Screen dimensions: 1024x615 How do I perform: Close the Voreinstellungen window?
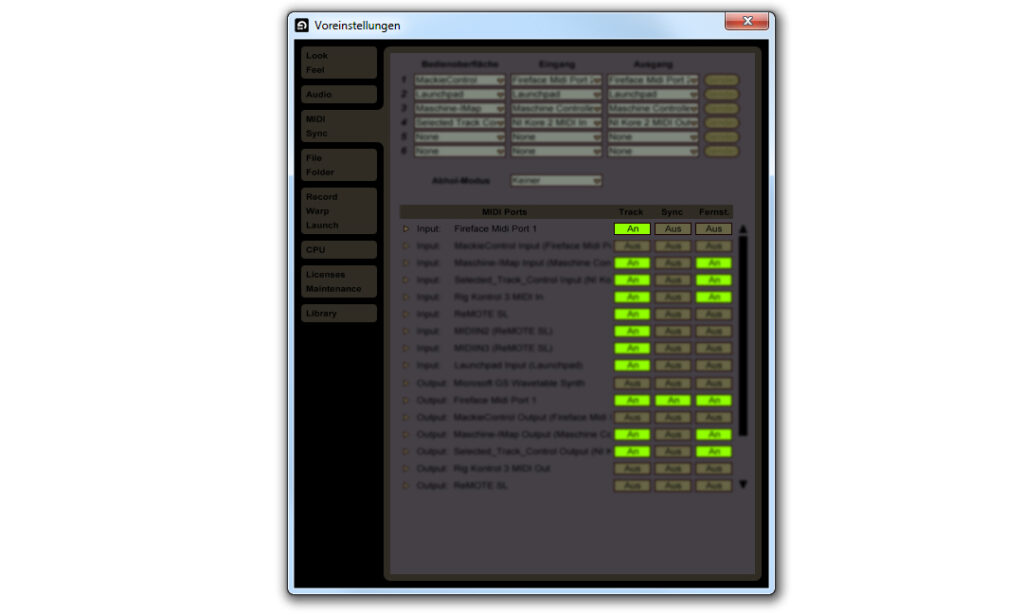point(747,21)
